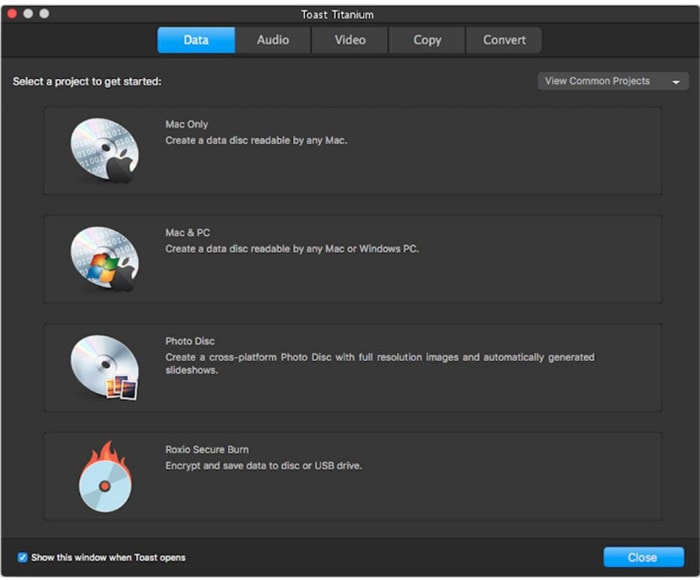Image resolution: width=700 pixels, height=580 pixels.
Task: Click the window zoom button in the title bar
Action: click(44, 14)
